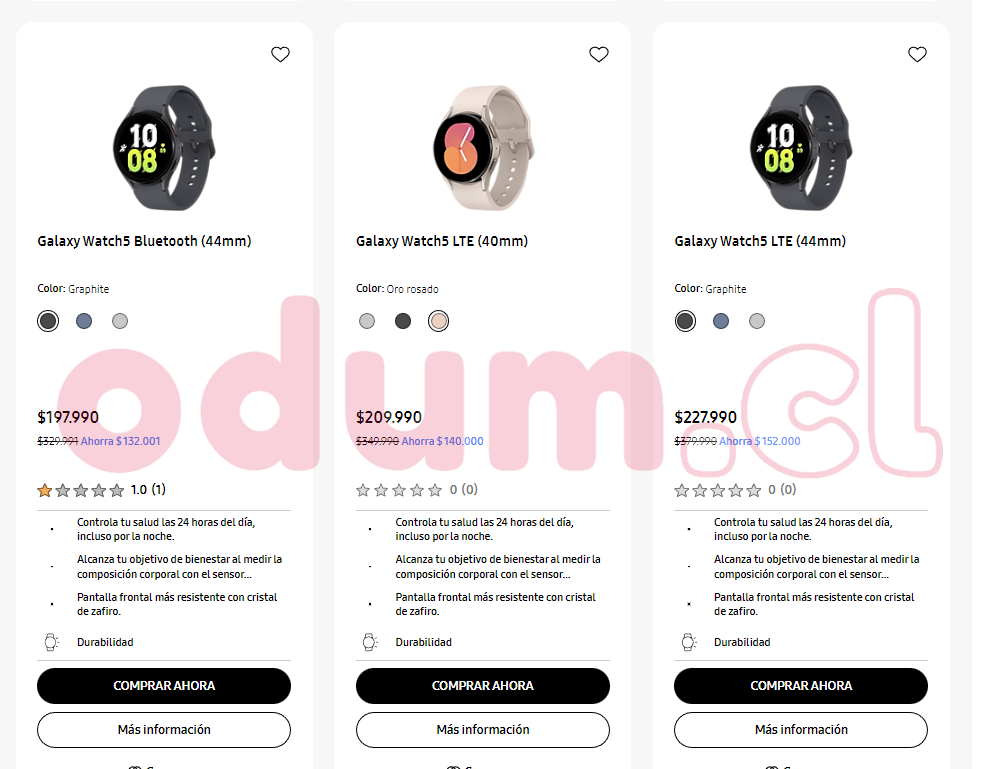Click durability watch icon on LTE 44mm card
993x769 pixels.
point(688,642)
